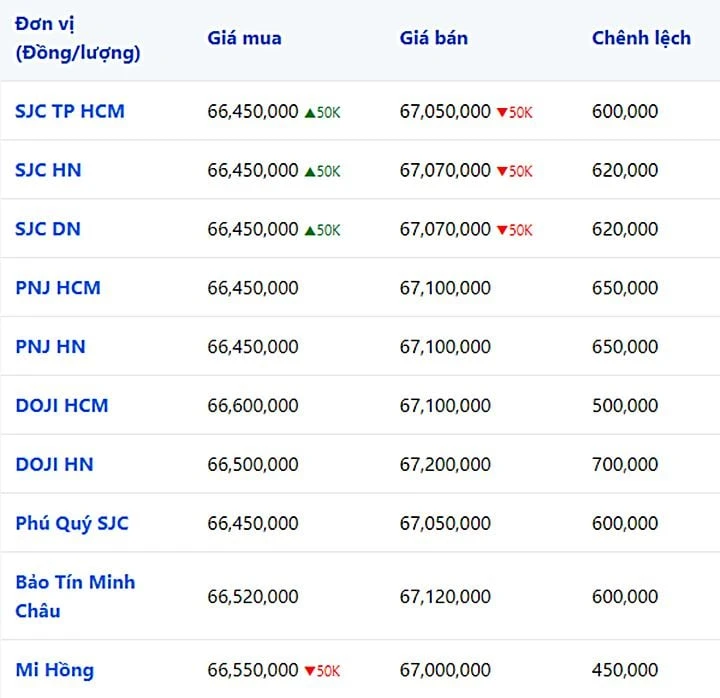
Task: Select Phú Quý SJC spread 600,000
Action: pos(625,523)
